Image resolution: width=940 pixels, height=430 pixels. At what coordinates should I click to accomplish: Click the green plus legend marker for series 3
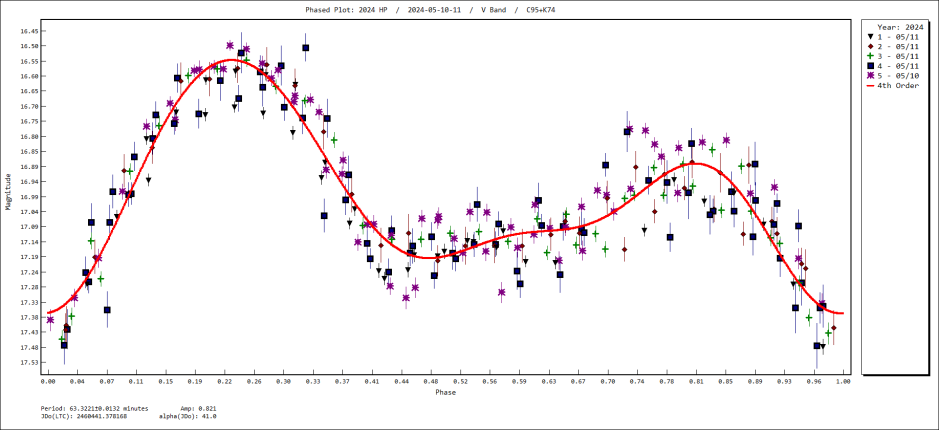(x=870, y=56)
